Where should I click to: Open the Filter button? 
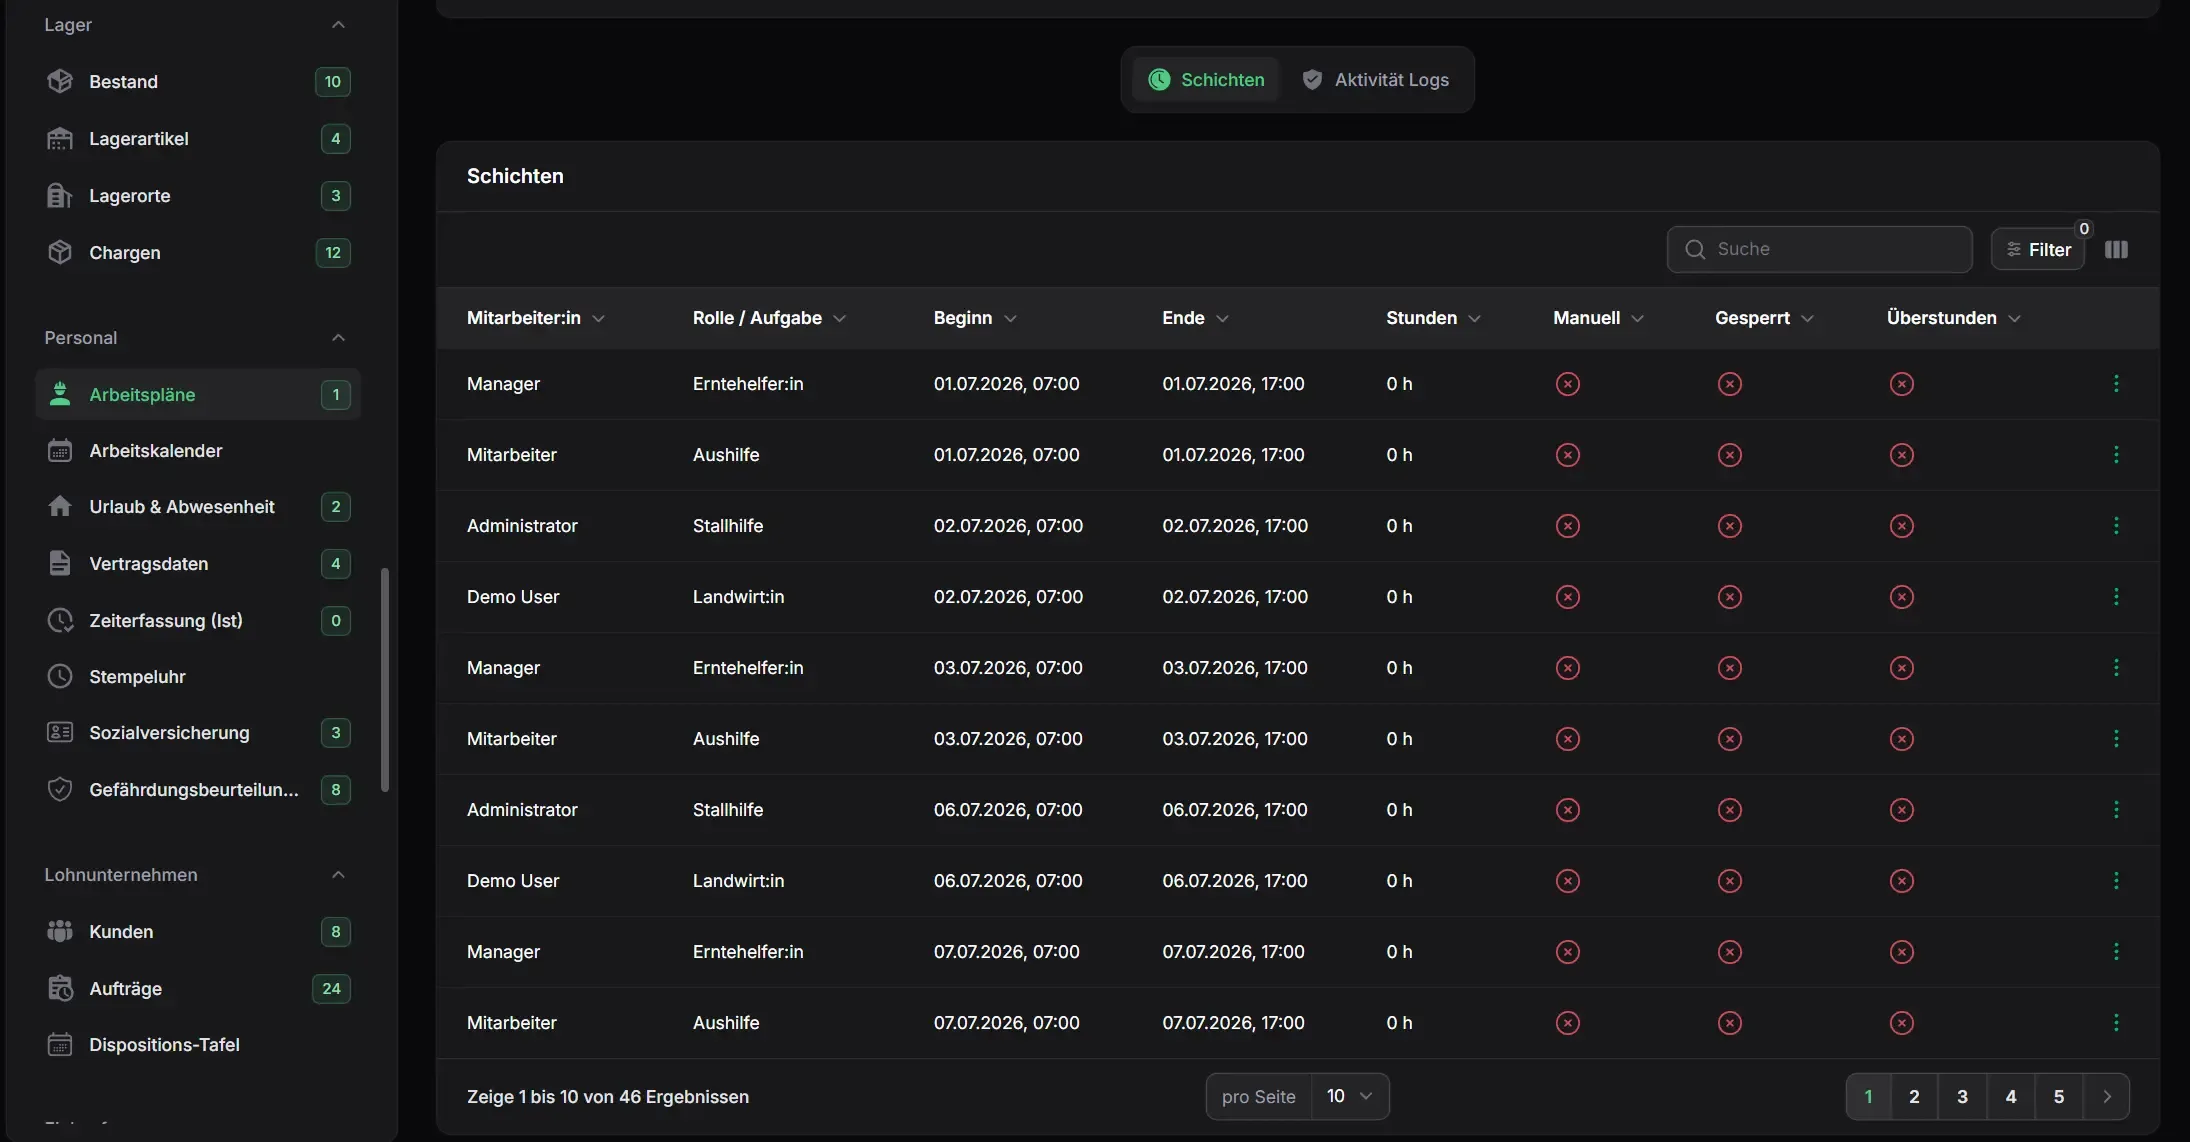(x=2038, y=250)
